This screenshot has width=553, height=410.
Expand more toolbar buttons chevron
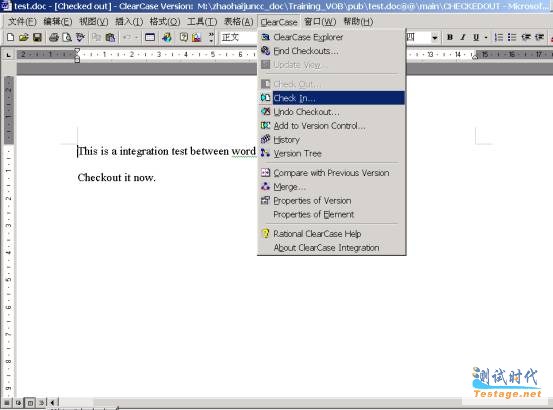tap(211, 37)
